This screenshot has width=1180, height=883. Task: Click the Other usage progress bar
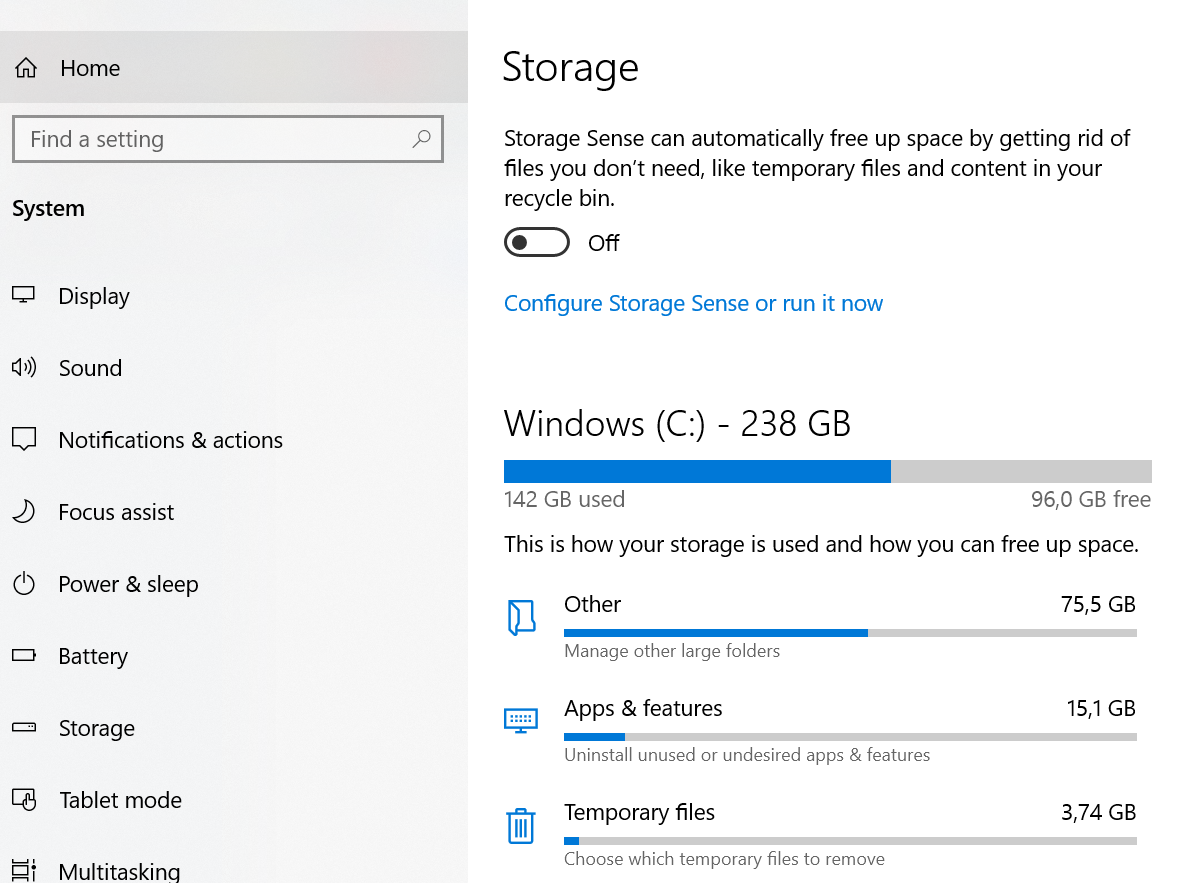pos(850,633)
